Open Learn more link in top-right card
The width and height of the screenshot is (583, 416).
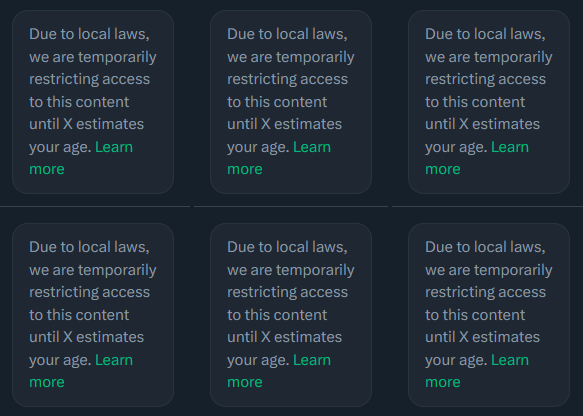pos(510,147)
